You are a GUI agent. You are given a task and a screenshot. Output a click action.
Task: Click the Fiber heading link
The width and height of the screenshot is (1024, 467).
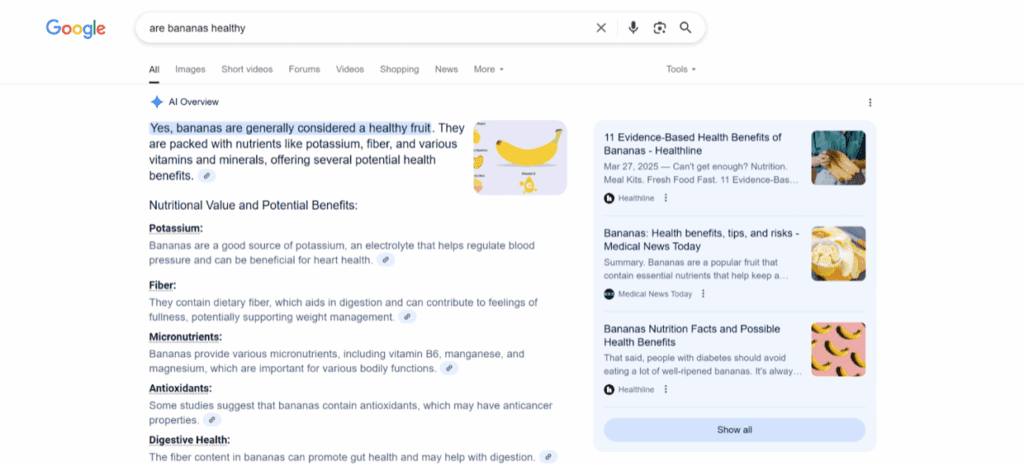(163, 285)
